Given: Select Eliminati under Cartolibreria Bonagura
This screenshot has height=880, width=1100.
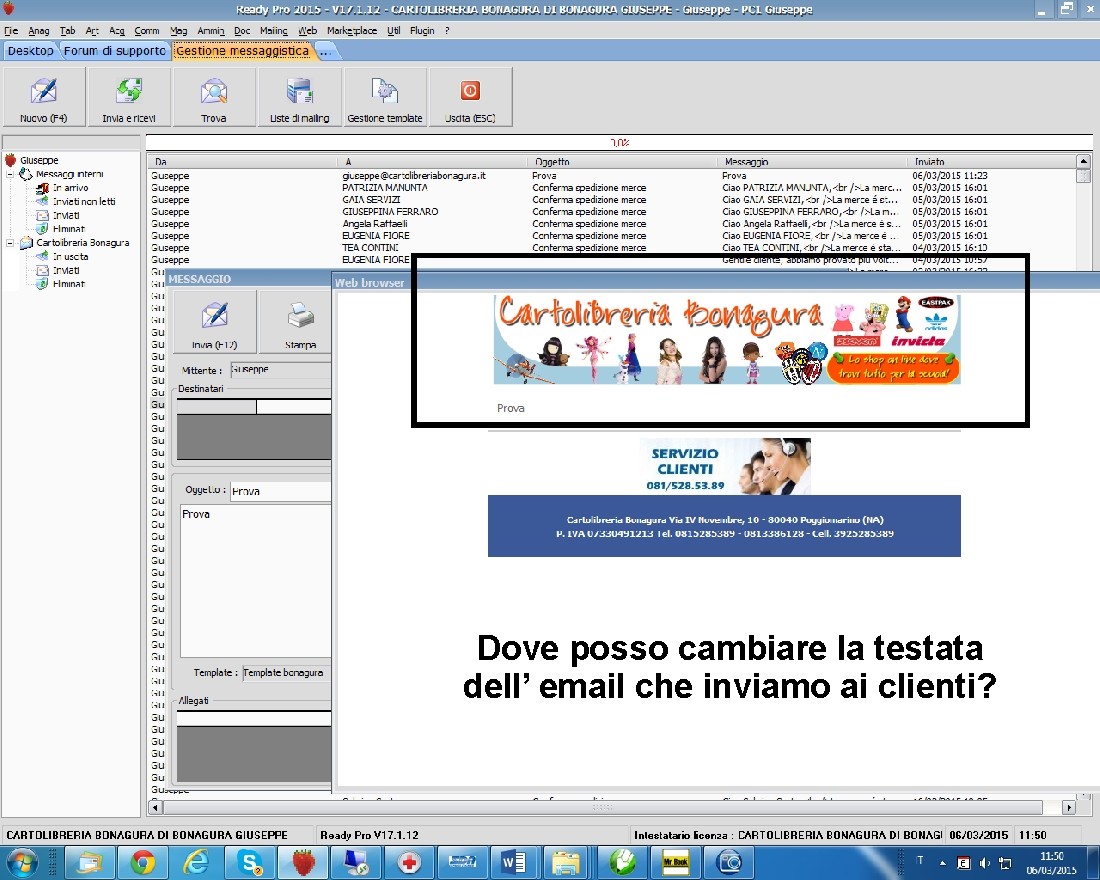Looking at the screenshot, I should pyautogui.click(x=69, y=284).
